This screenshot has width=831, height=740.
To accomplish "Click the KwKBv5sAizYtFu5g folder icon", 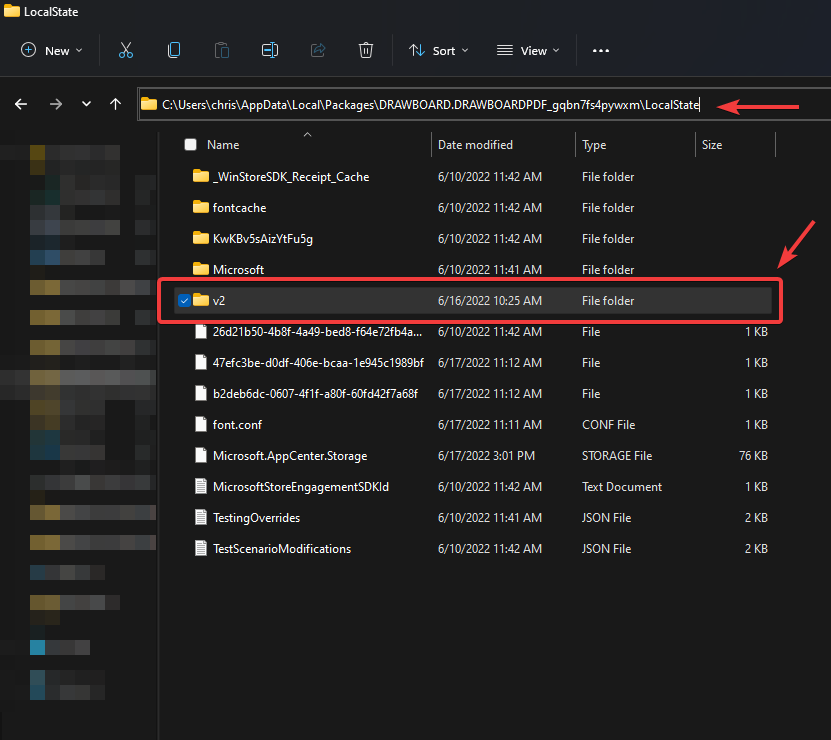I will 200,238.
